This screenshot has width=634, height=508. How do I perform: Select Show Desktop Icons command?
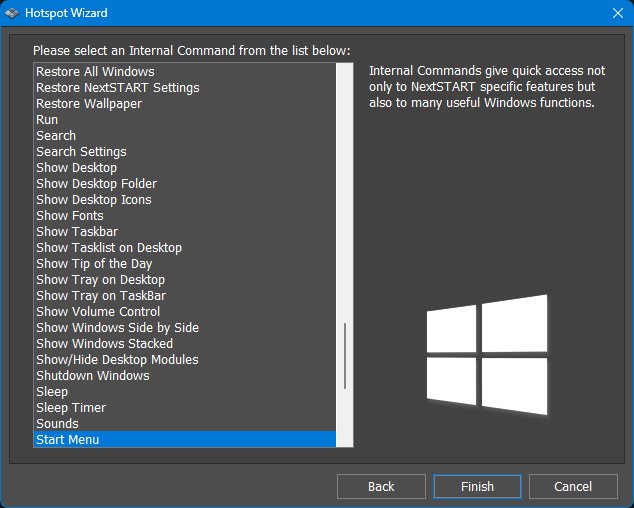click(185, 199)
